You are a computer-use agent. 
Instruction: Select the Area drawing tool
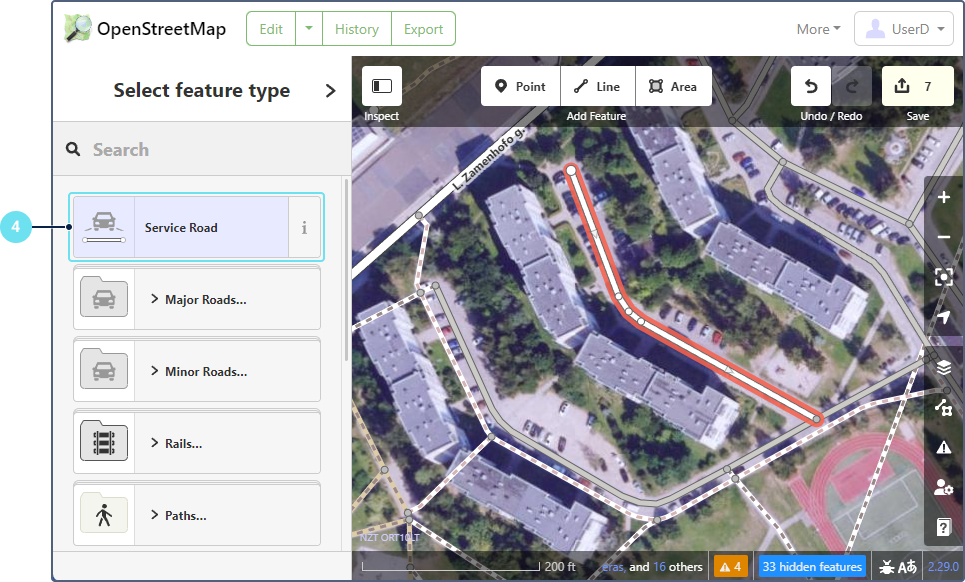click(x=673, y=87)
